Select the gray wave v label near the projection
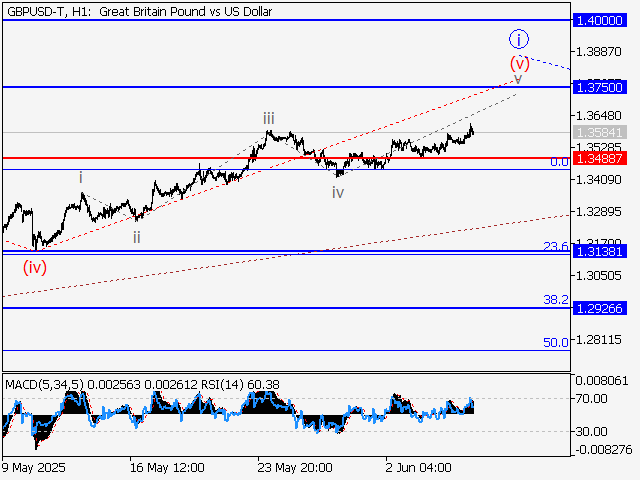Screen dimensions: 640x480 coord(518,78)
